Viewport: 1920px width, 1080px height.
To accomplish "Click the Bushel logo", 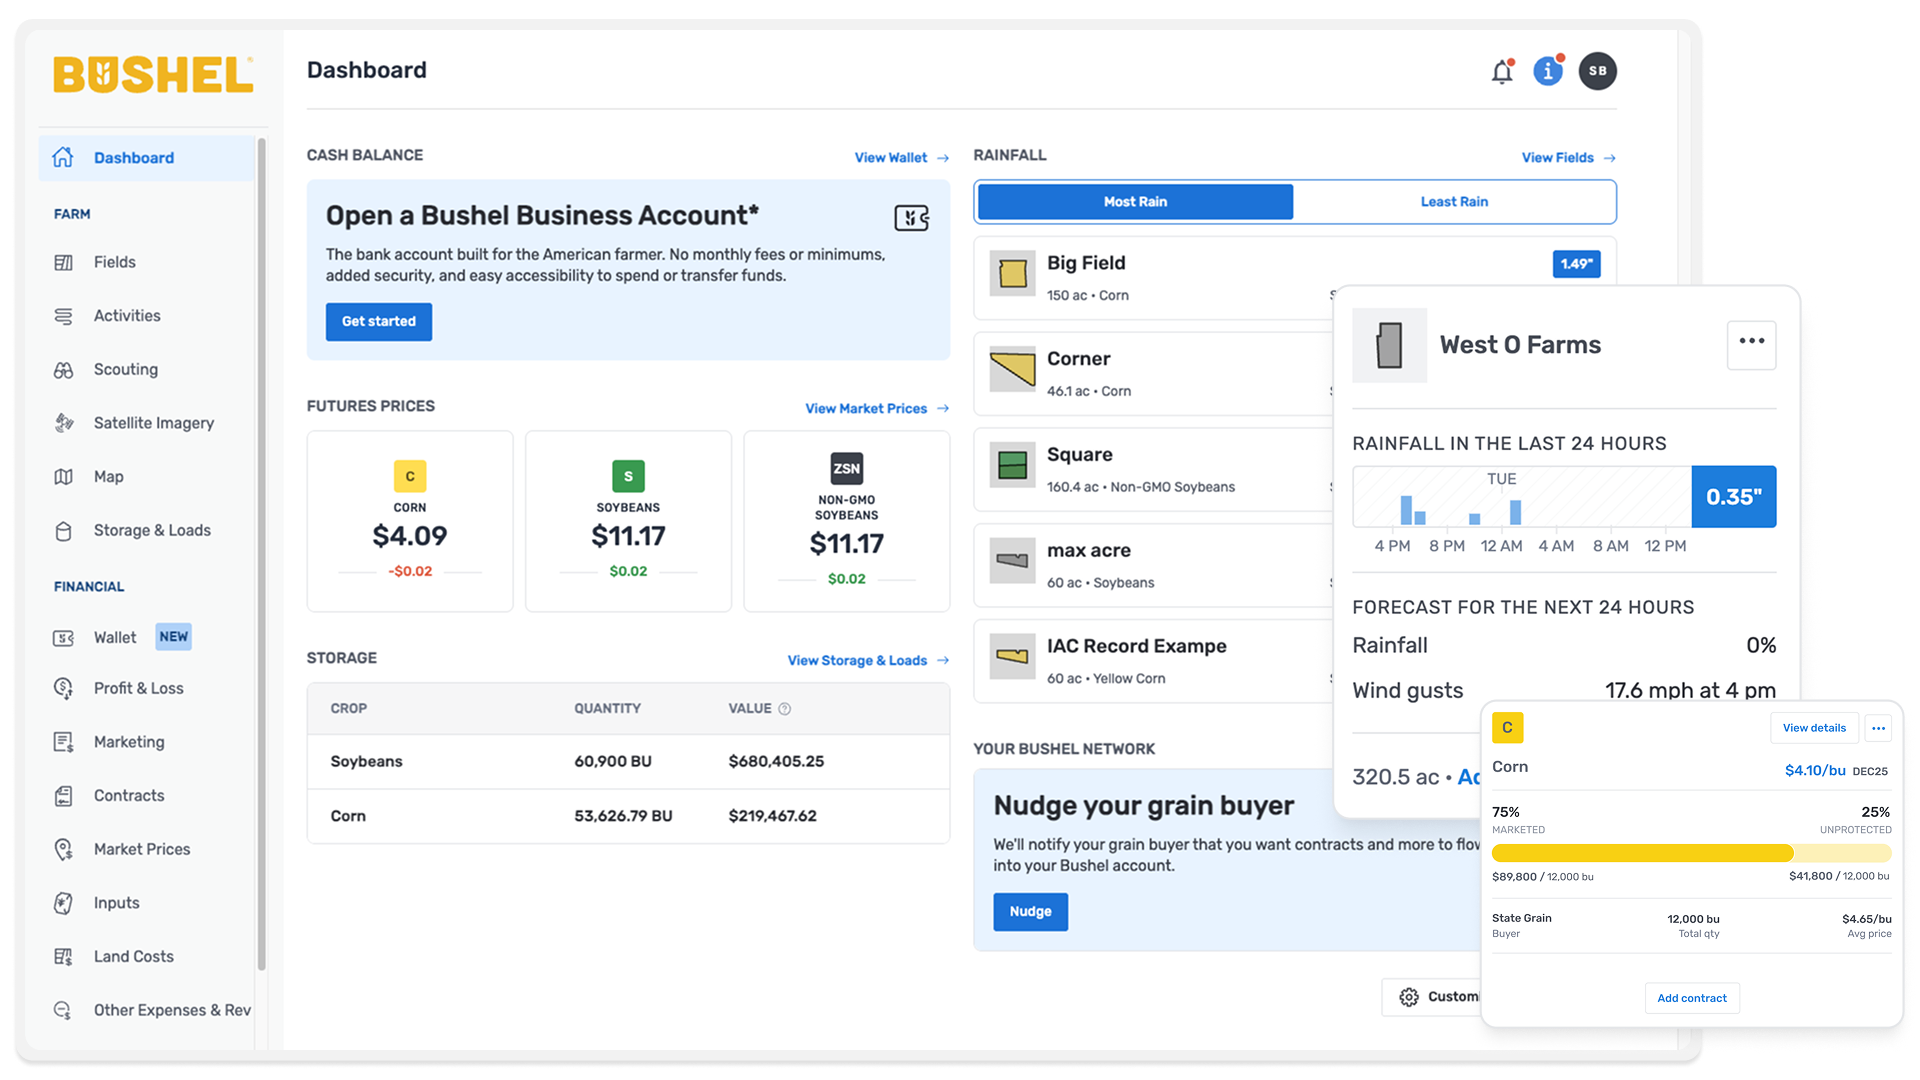I will [153, 75].
